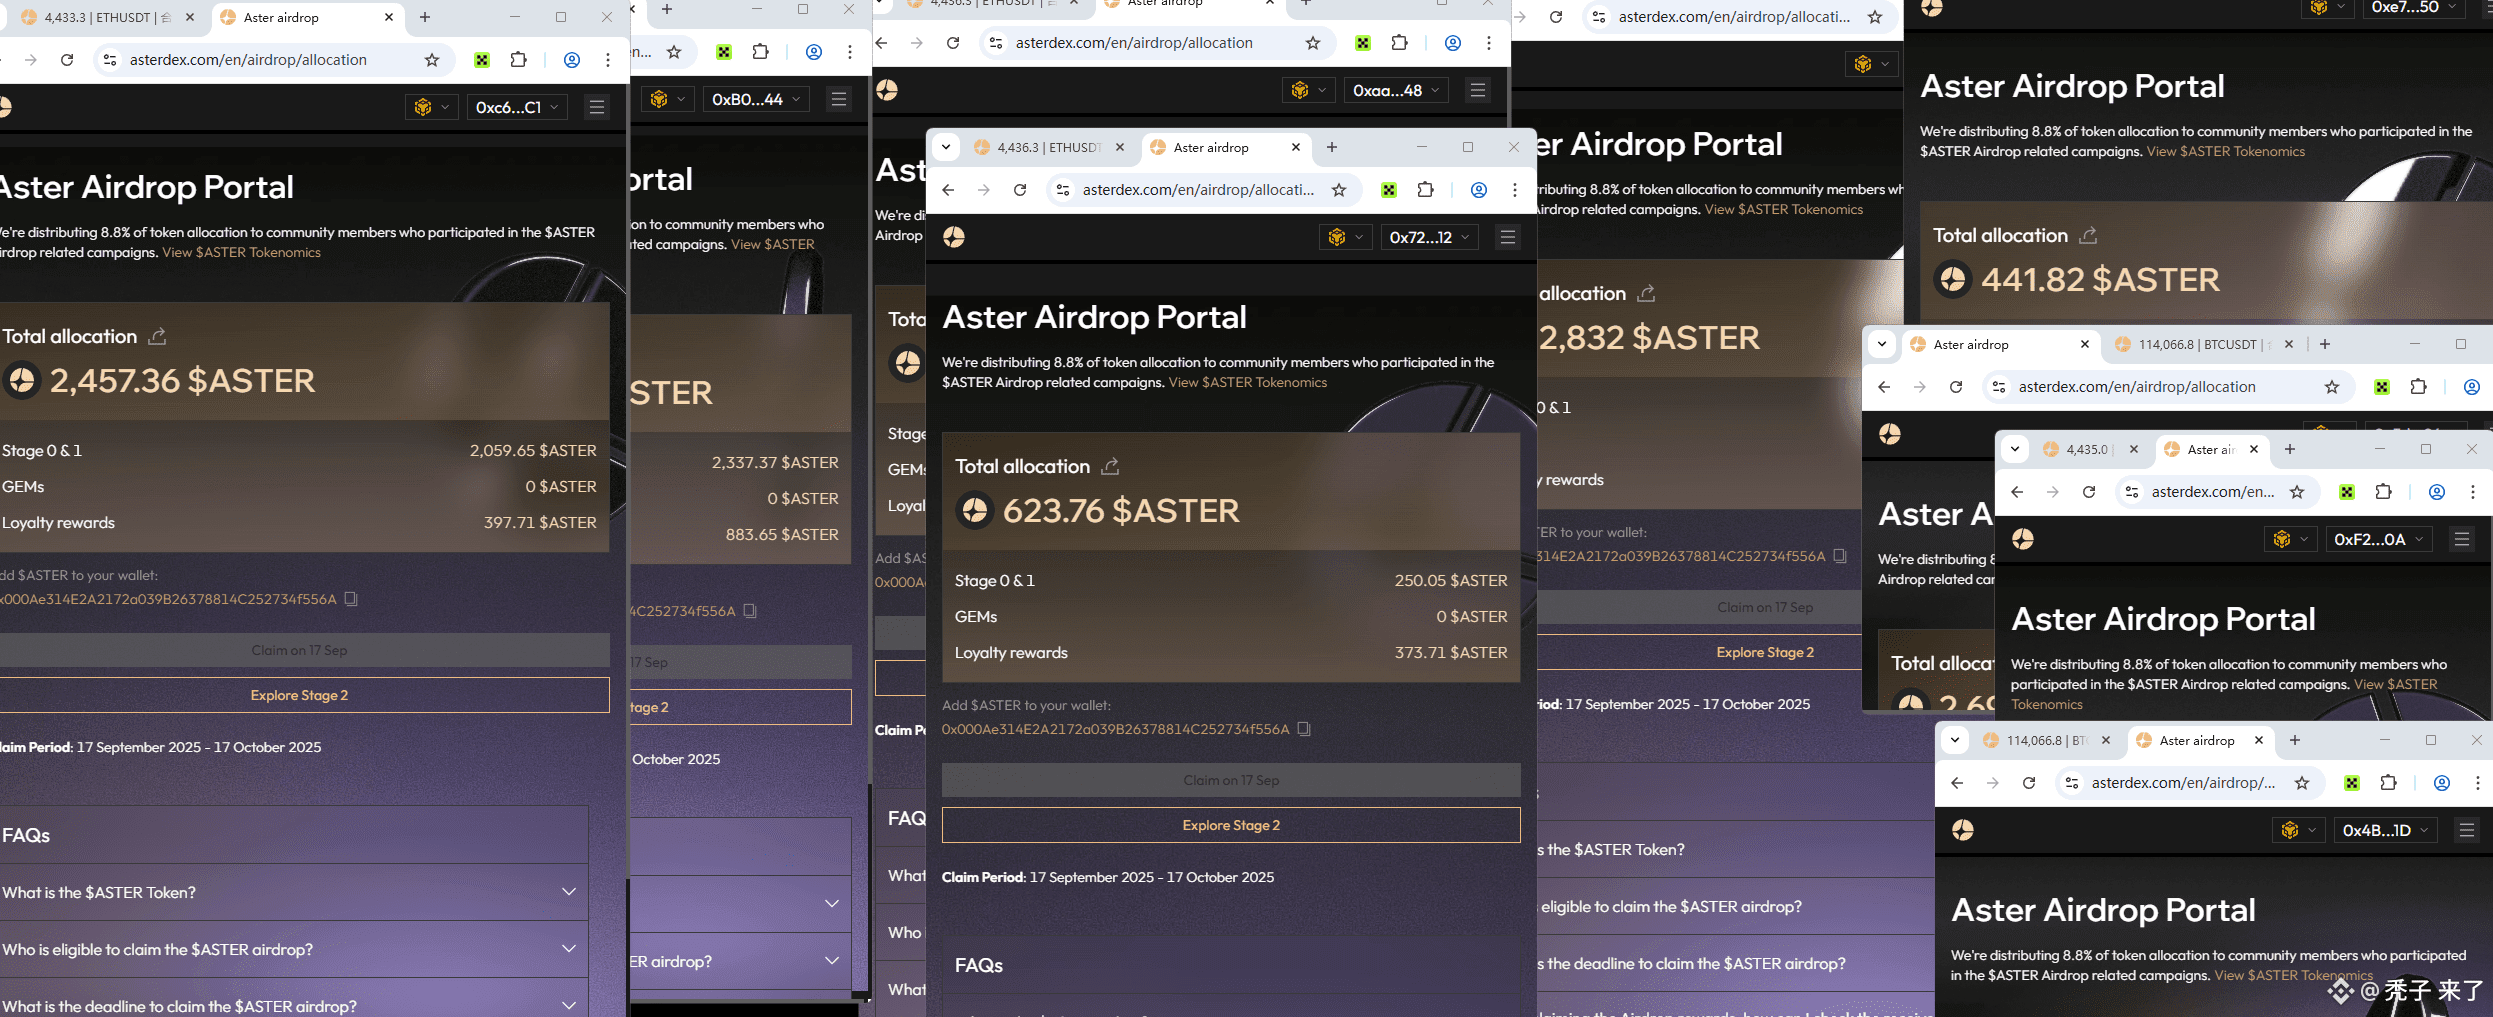
Task: Open the browser extensions puzzle icon
Action: [x=1425, y=189]
